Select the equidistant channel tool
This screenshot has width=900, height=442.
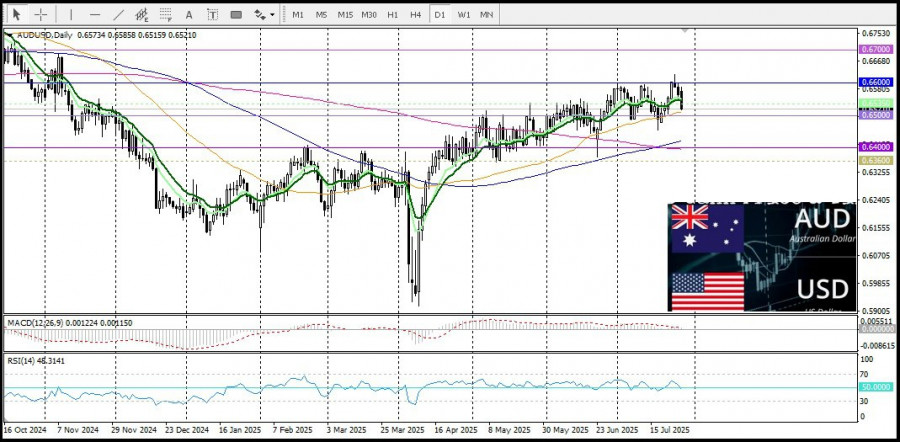click(142, 14)
